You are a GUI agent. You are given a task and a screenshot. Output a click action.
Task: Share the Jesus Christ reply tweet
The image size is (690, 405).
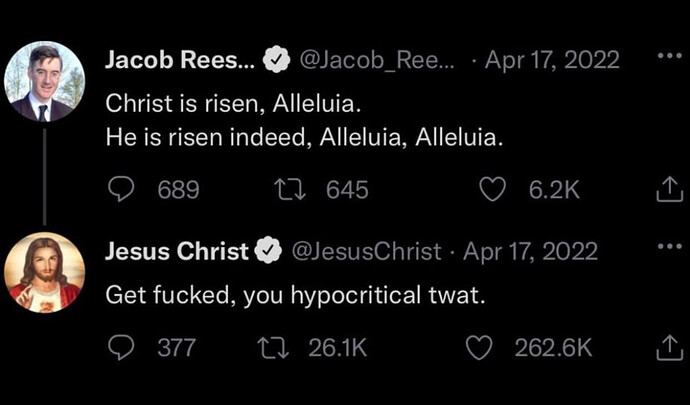669,348
